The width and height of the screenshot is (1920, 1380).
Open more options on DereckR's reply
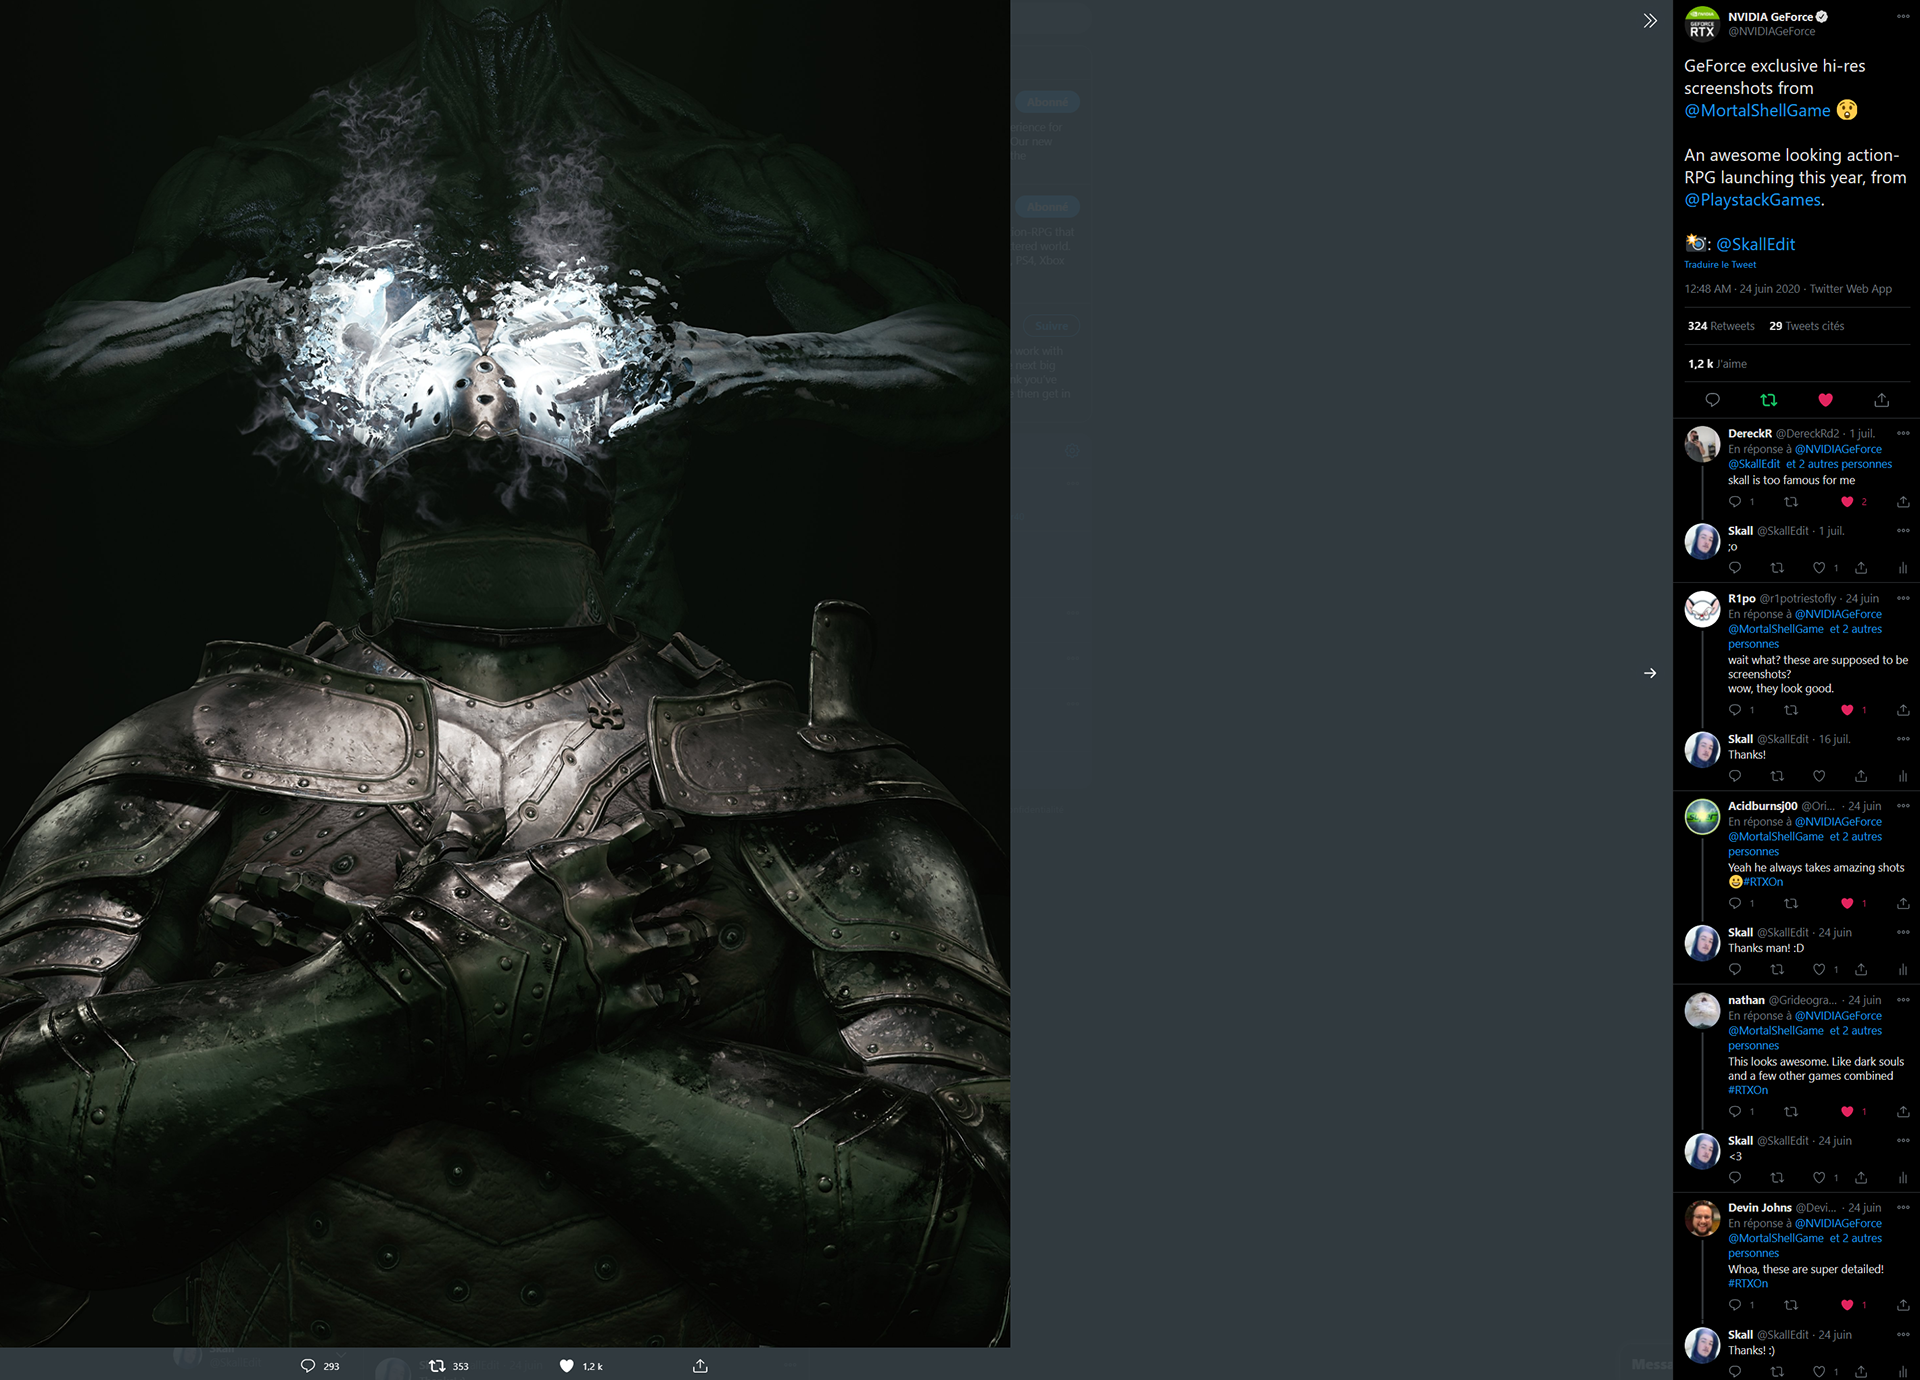click(x=1903, y=434)
